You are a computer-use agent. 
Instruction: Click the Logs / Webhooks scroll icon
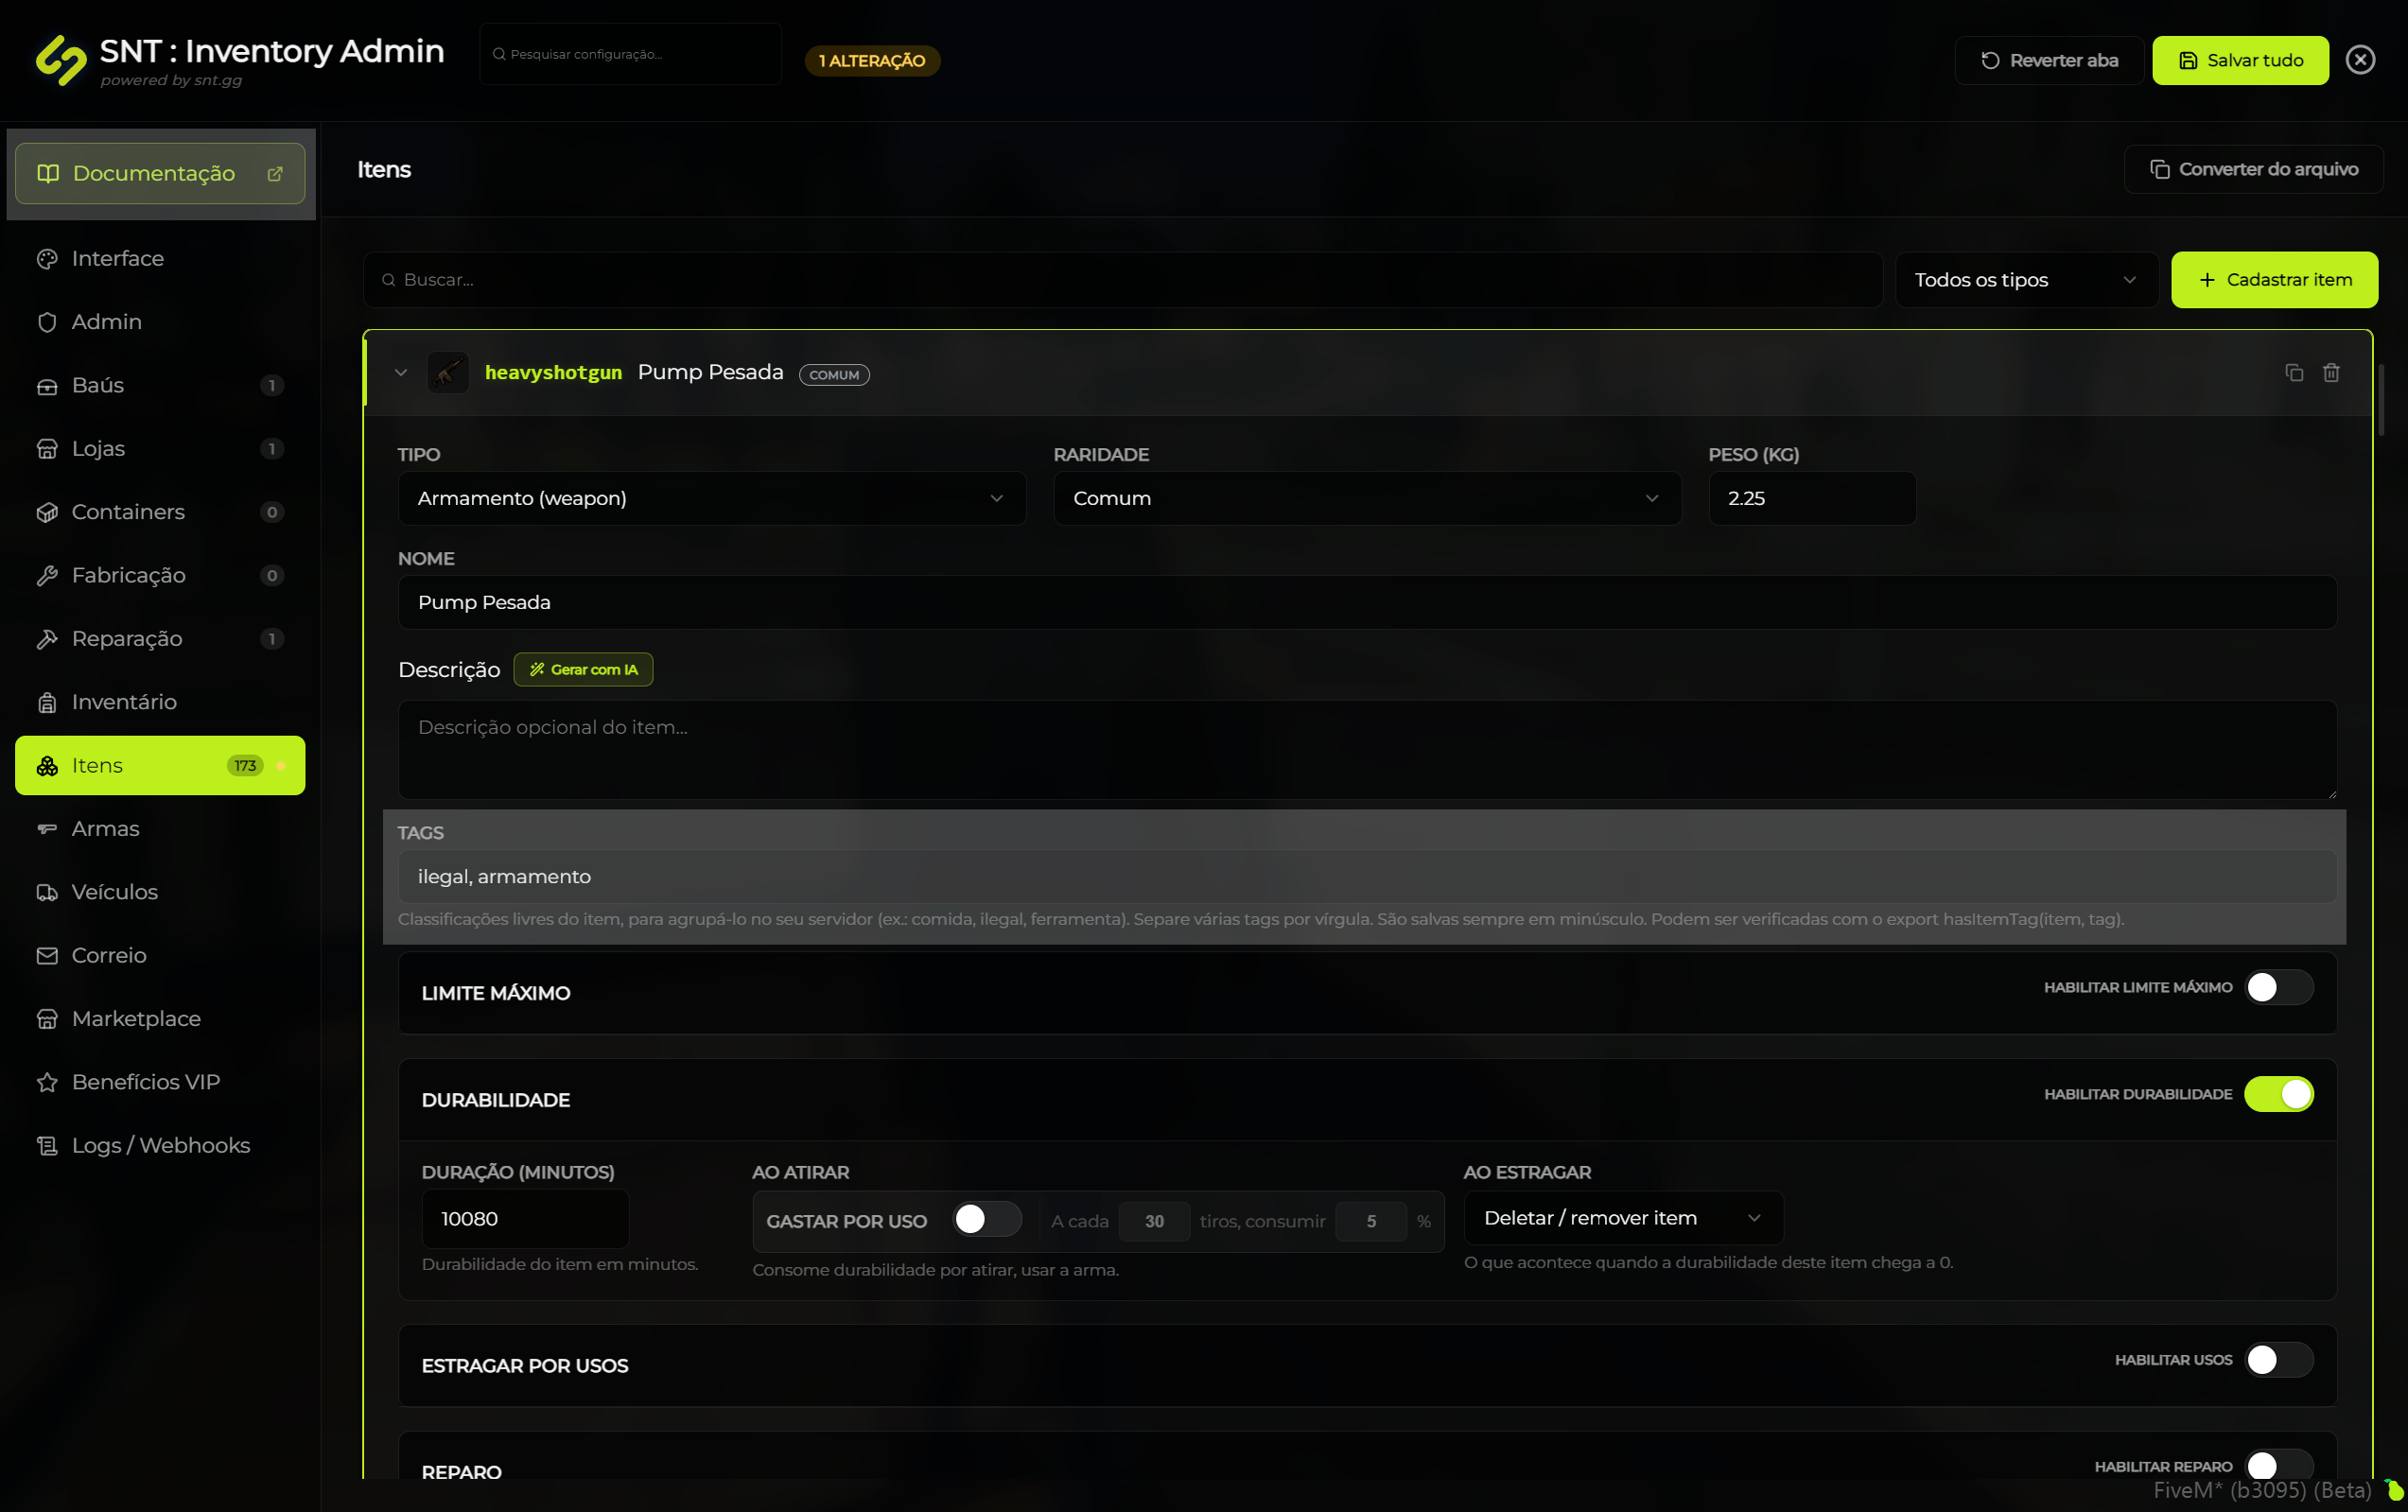47,1146
